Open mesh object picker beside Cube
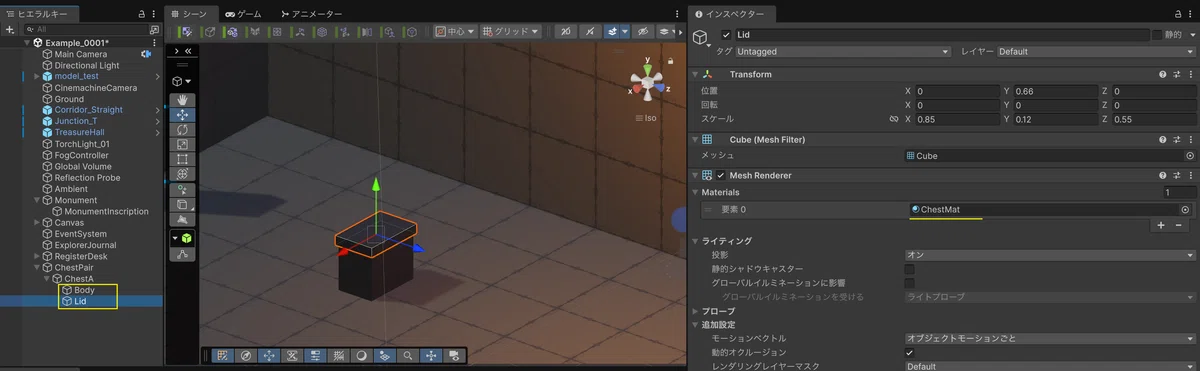The height and width of the screenshot is (371, 1200). (x=1190, y=156)
